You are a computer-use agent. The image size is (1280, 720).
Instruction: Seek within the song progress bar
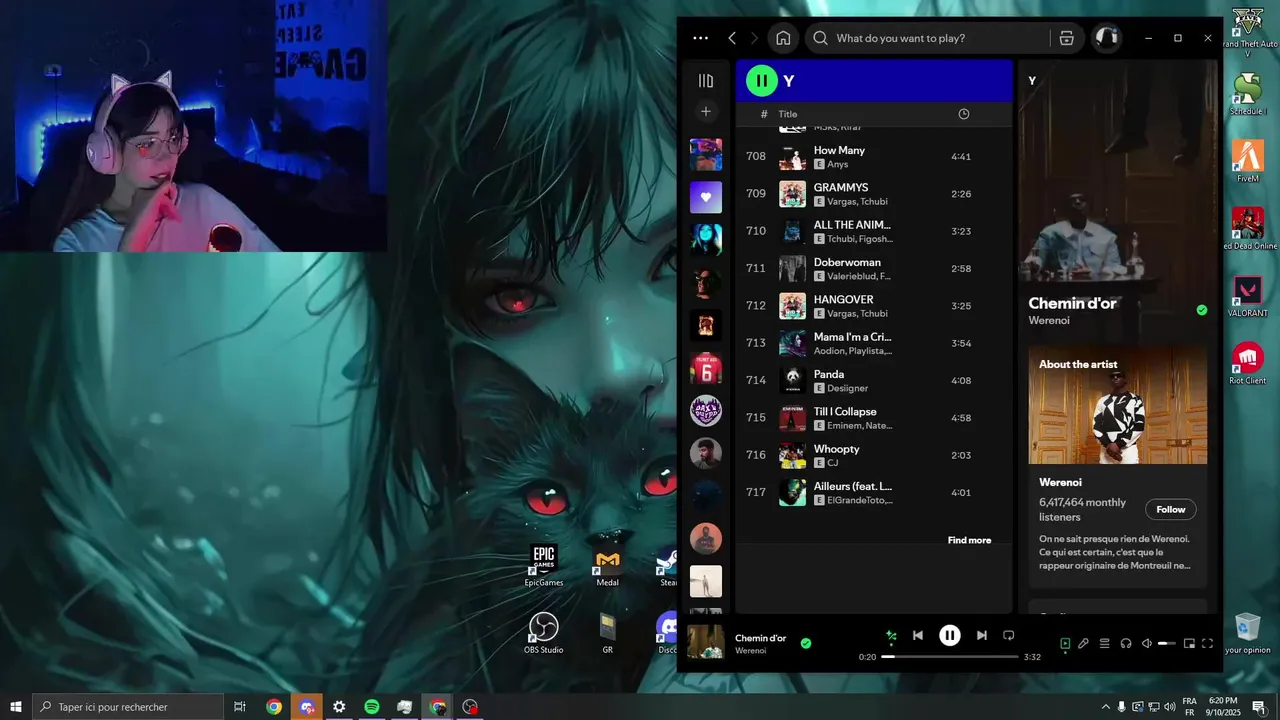(x=950, y=657)
